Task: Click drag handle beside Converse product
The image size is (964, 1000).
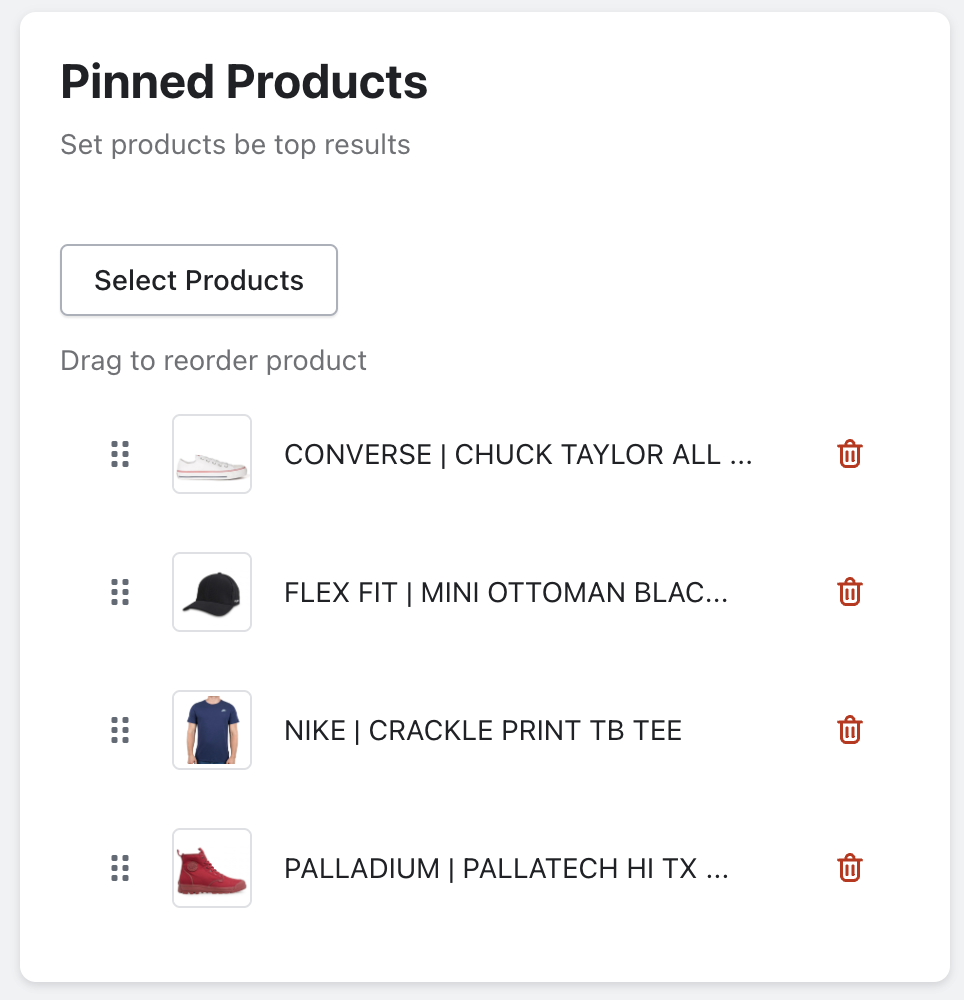Action: click(x=120, y=454)
